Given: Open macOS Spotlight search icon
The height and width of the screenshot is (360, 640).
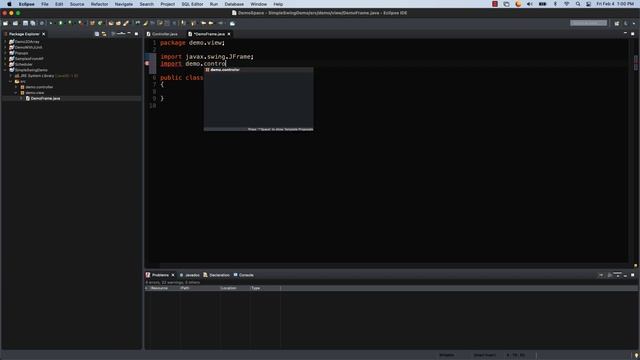Looking at the screenshot, I should 578,4.
